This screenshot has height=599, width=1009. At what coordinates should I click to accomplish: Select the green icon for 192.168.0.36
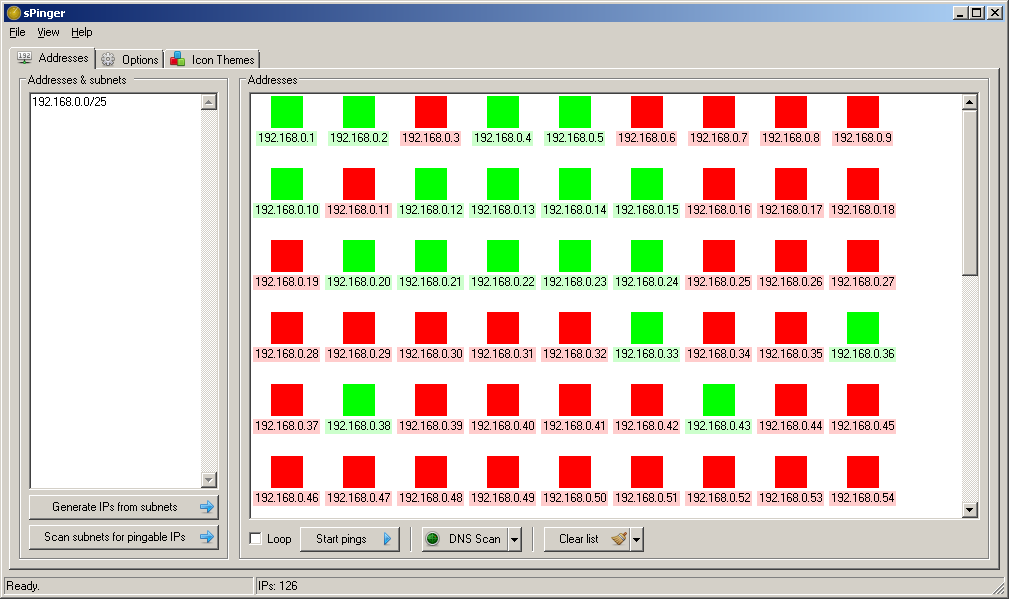pos(863,328)
